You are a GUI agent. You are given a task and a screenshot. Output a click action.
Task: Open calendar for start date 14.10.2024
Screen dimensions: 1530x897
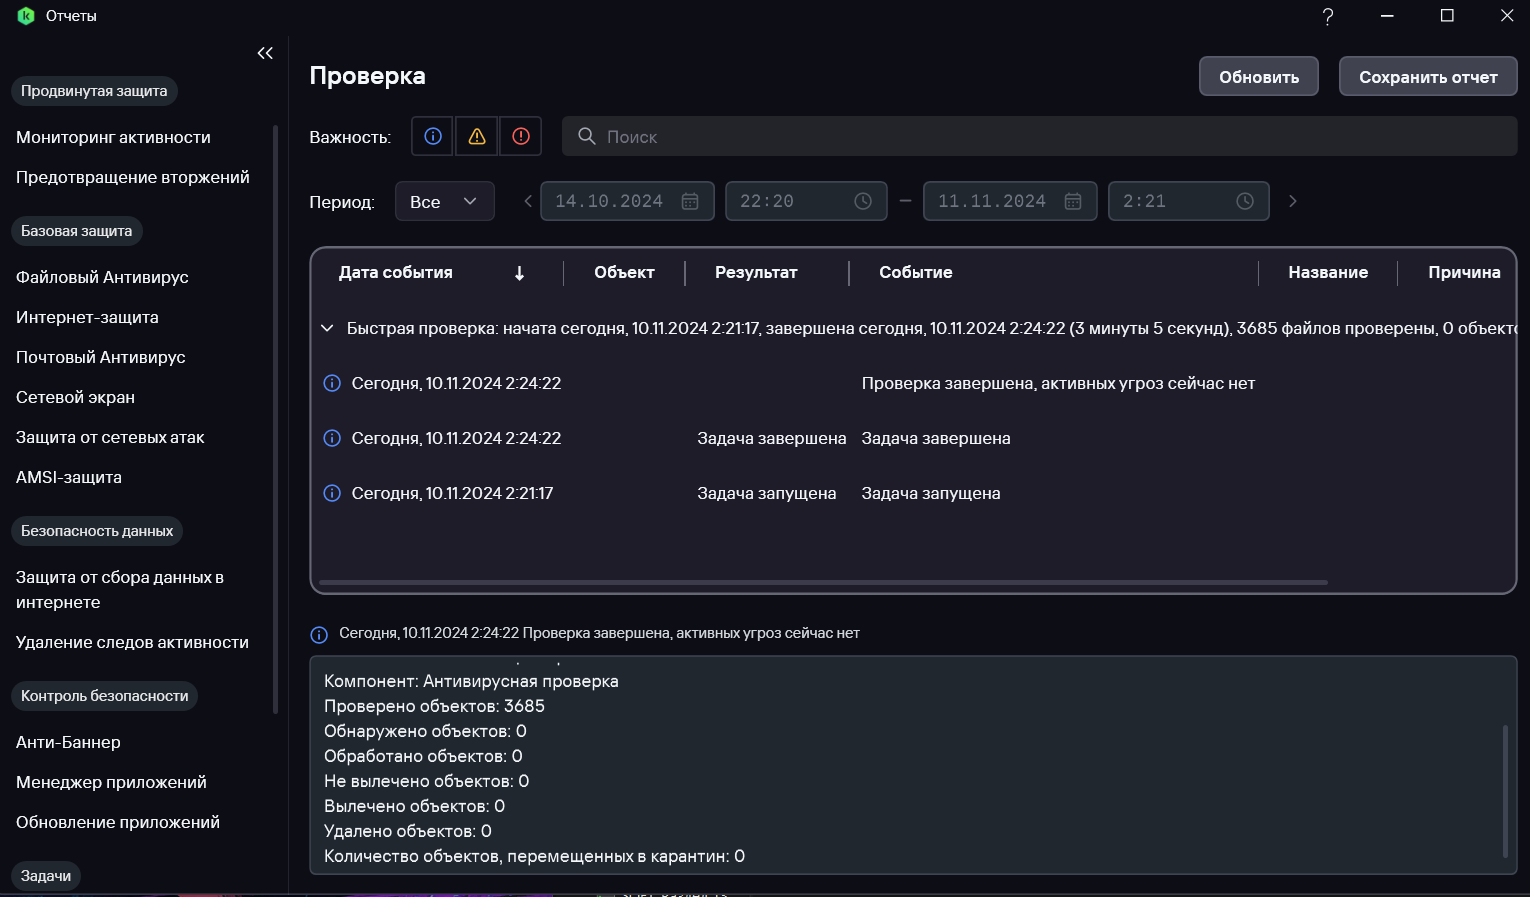(x=690, y=201)
